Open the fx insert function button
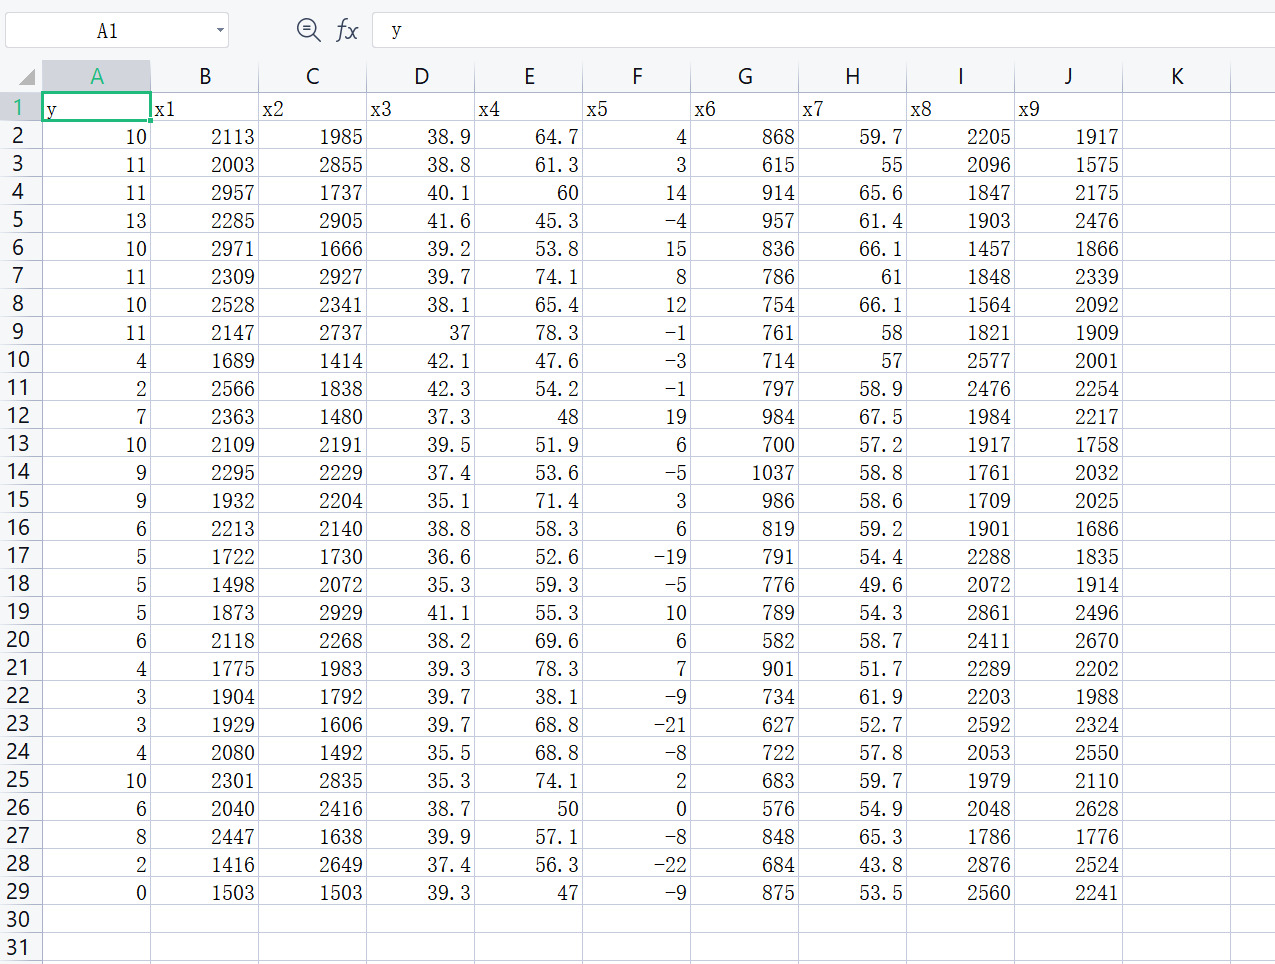Screen dimensions: 1275x964 pyautogui.click(x=347, y=30)
